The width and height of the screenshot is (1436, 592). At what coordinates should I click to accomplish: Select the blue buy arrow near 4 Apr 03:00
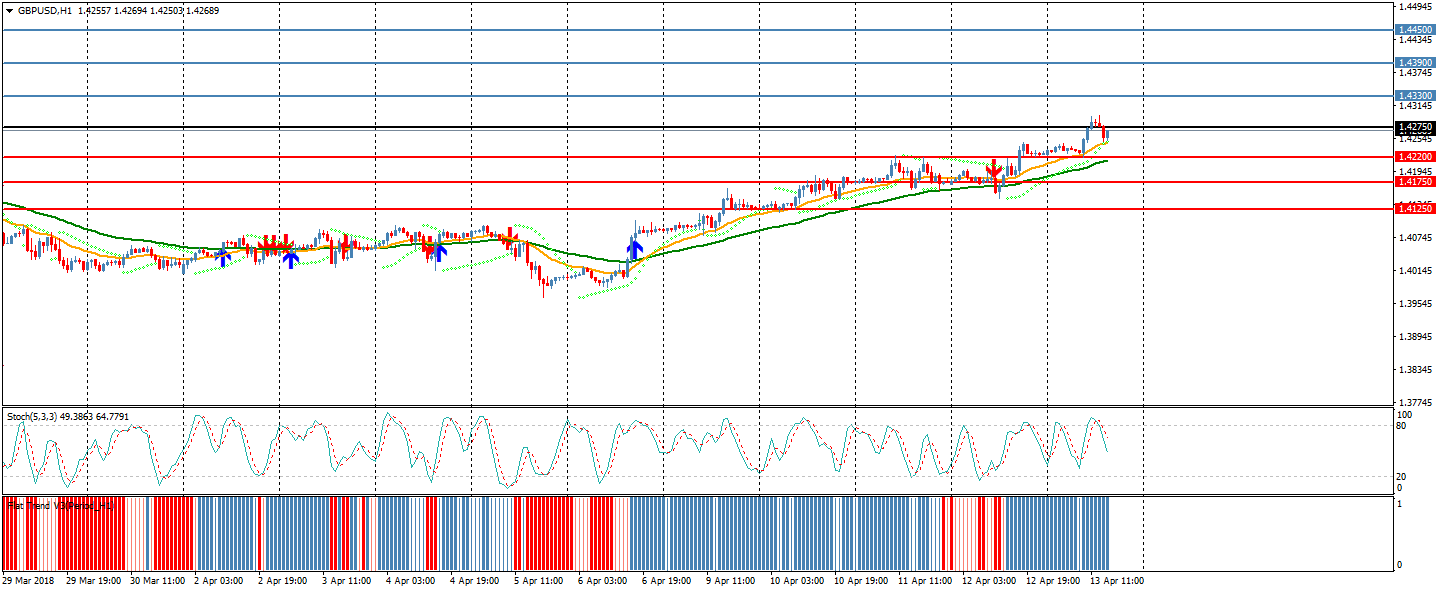[x=438, y=251]
